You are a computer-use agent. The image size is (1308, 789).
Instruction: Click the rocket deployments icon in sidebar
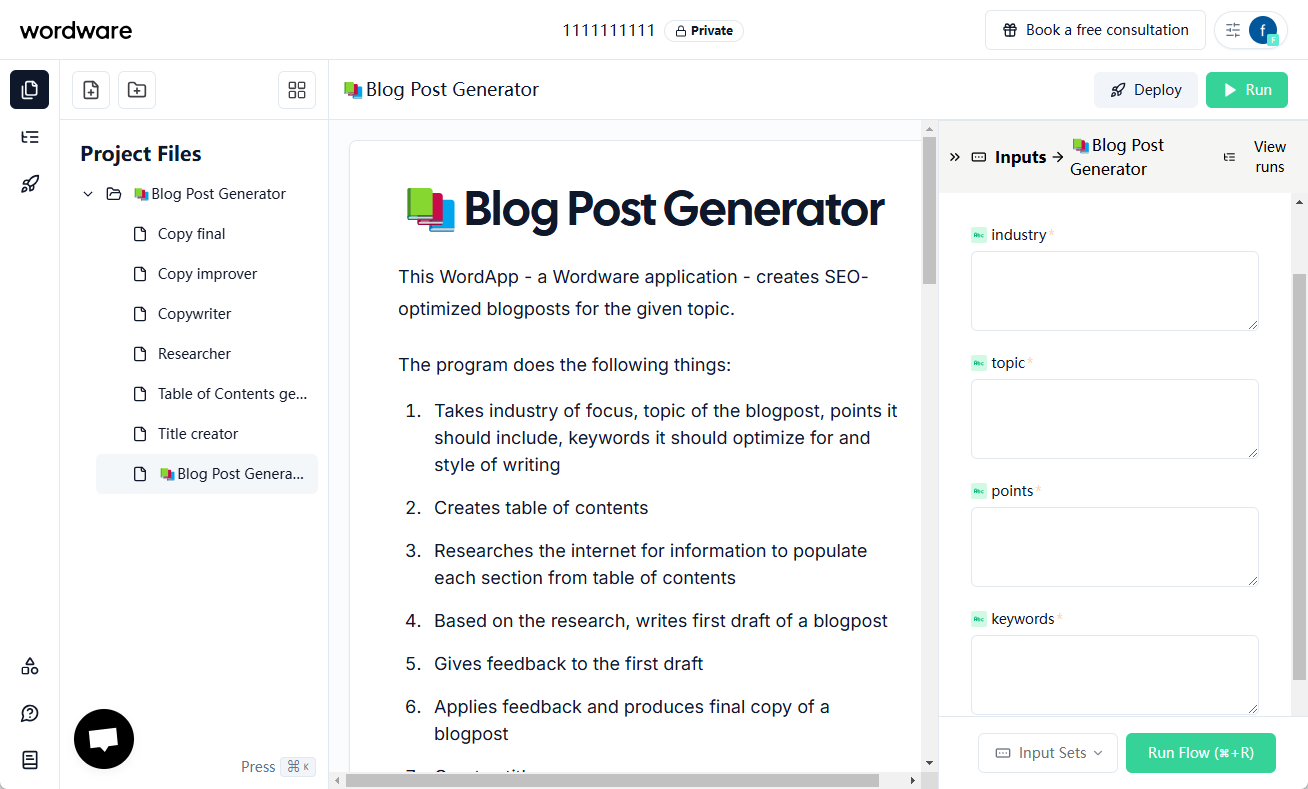pos(30,184)
